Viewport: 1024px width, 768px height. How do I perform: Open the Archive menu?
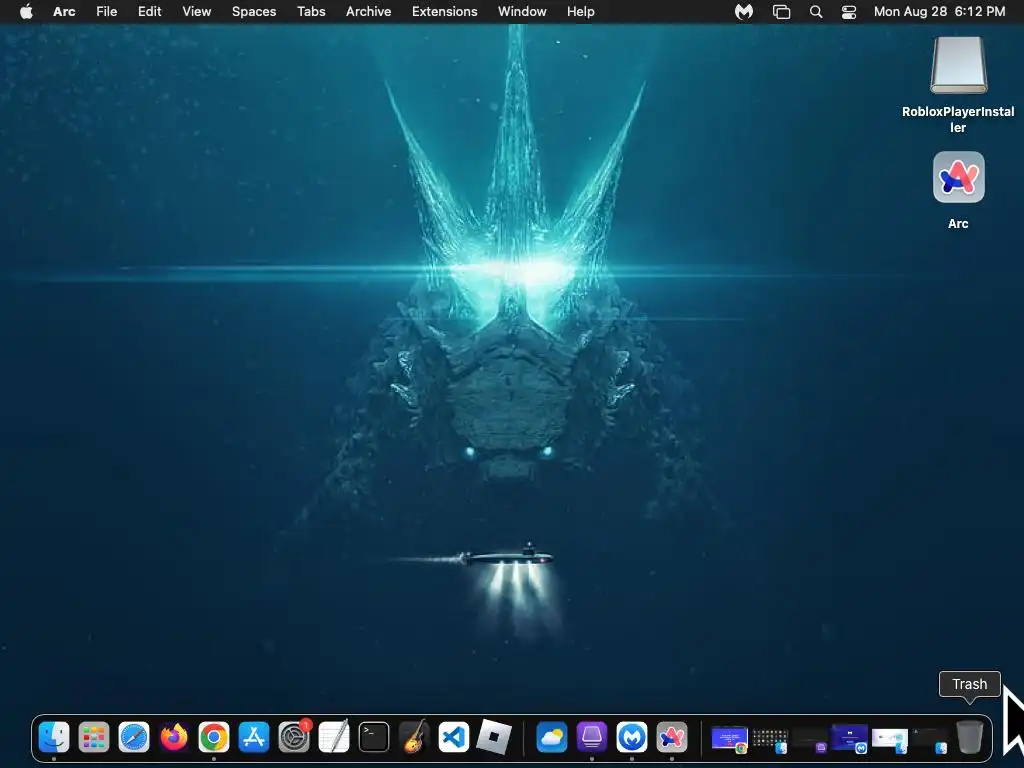point(368,11)
